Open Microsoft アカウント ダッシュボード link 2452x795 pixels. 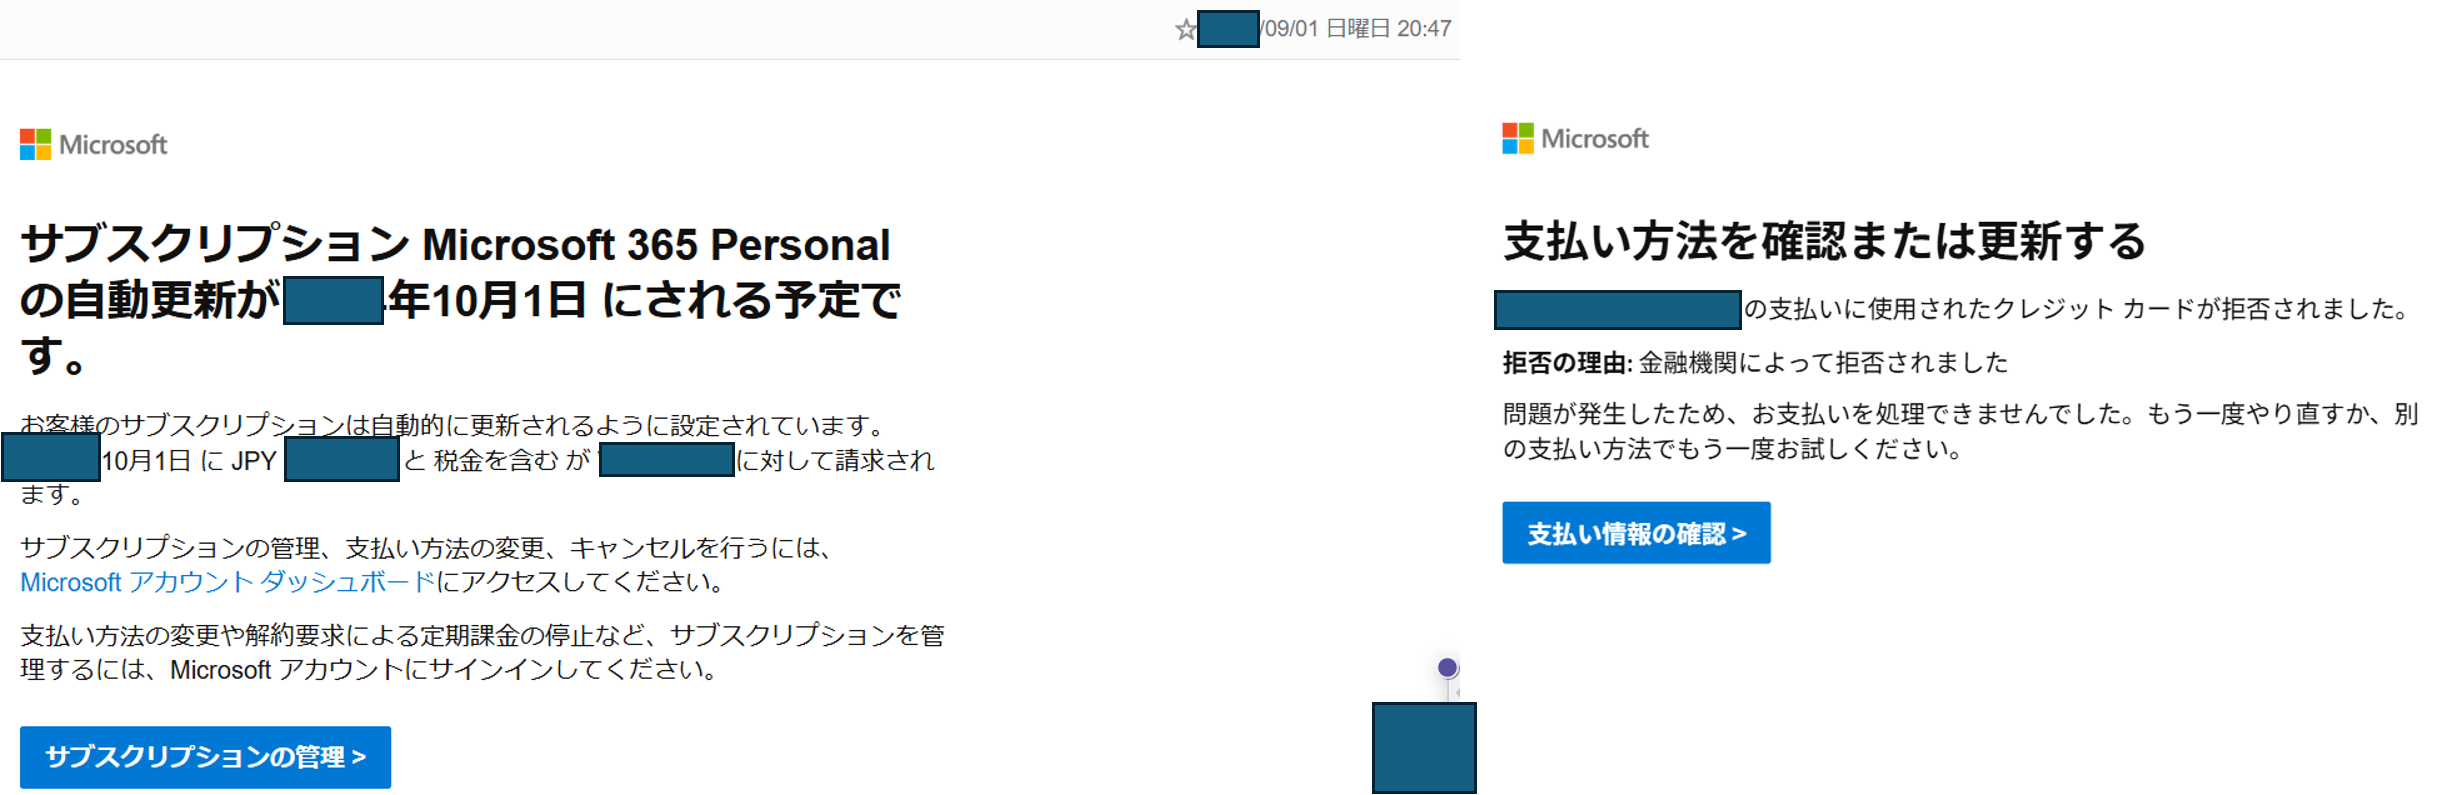(x=228, y=582)
